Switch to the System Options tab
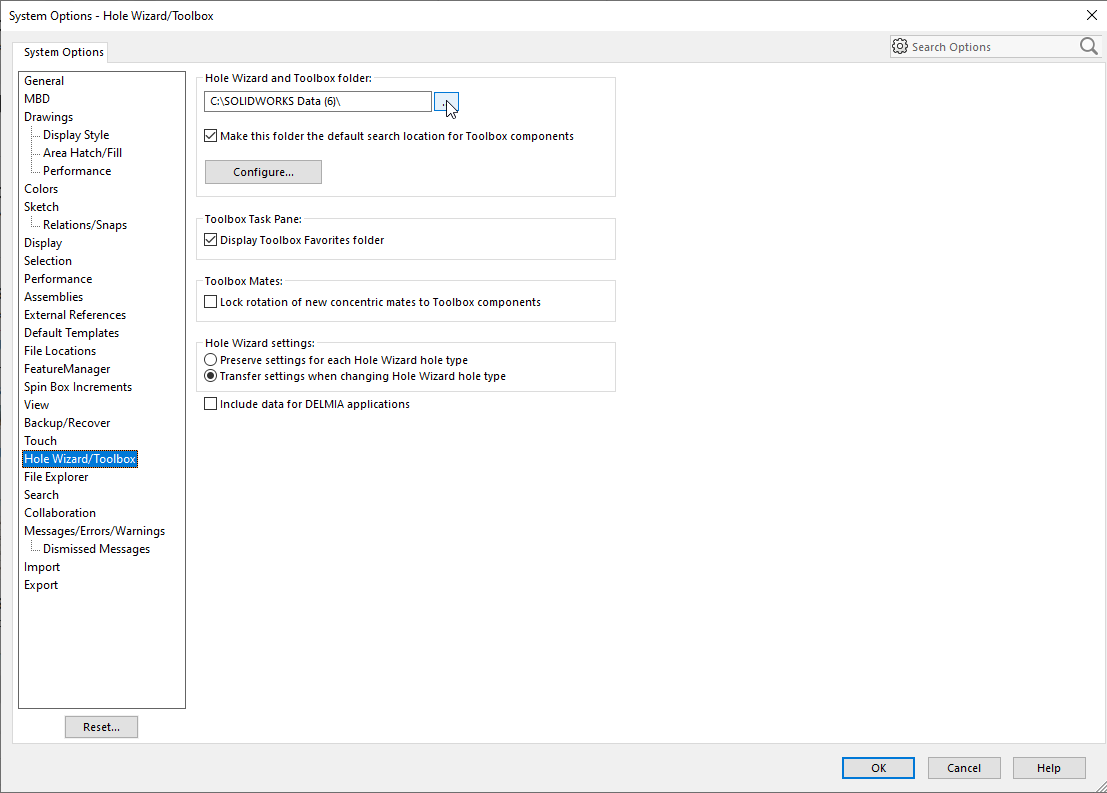The height and width of the screenshot is (793, 1107). point(64,52)
